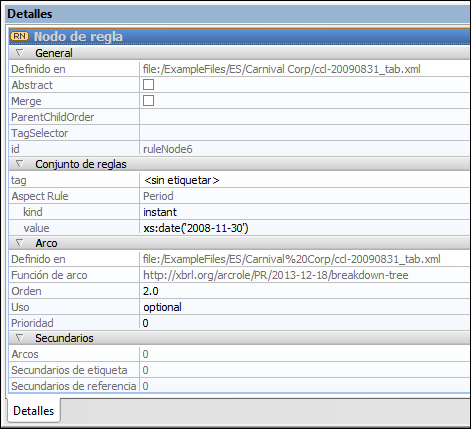Edit the Orden value 2.0

[151, 291]
